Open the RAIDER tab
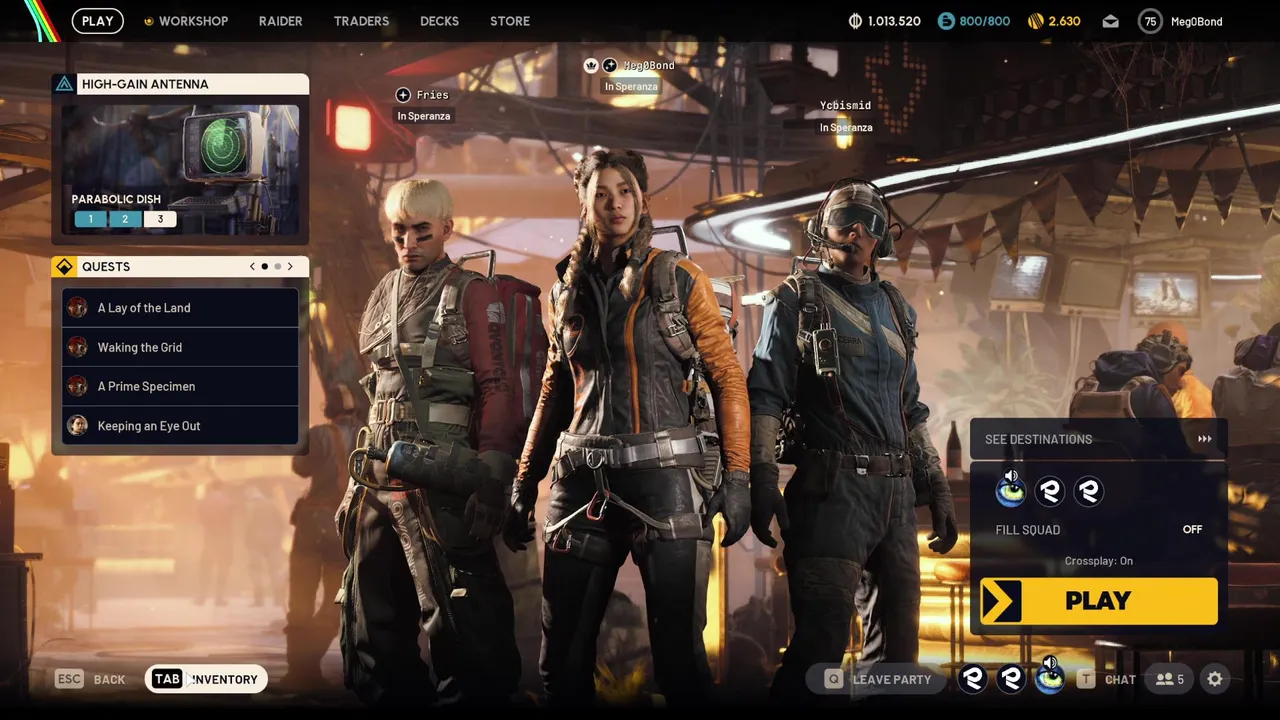 [280, 21]
